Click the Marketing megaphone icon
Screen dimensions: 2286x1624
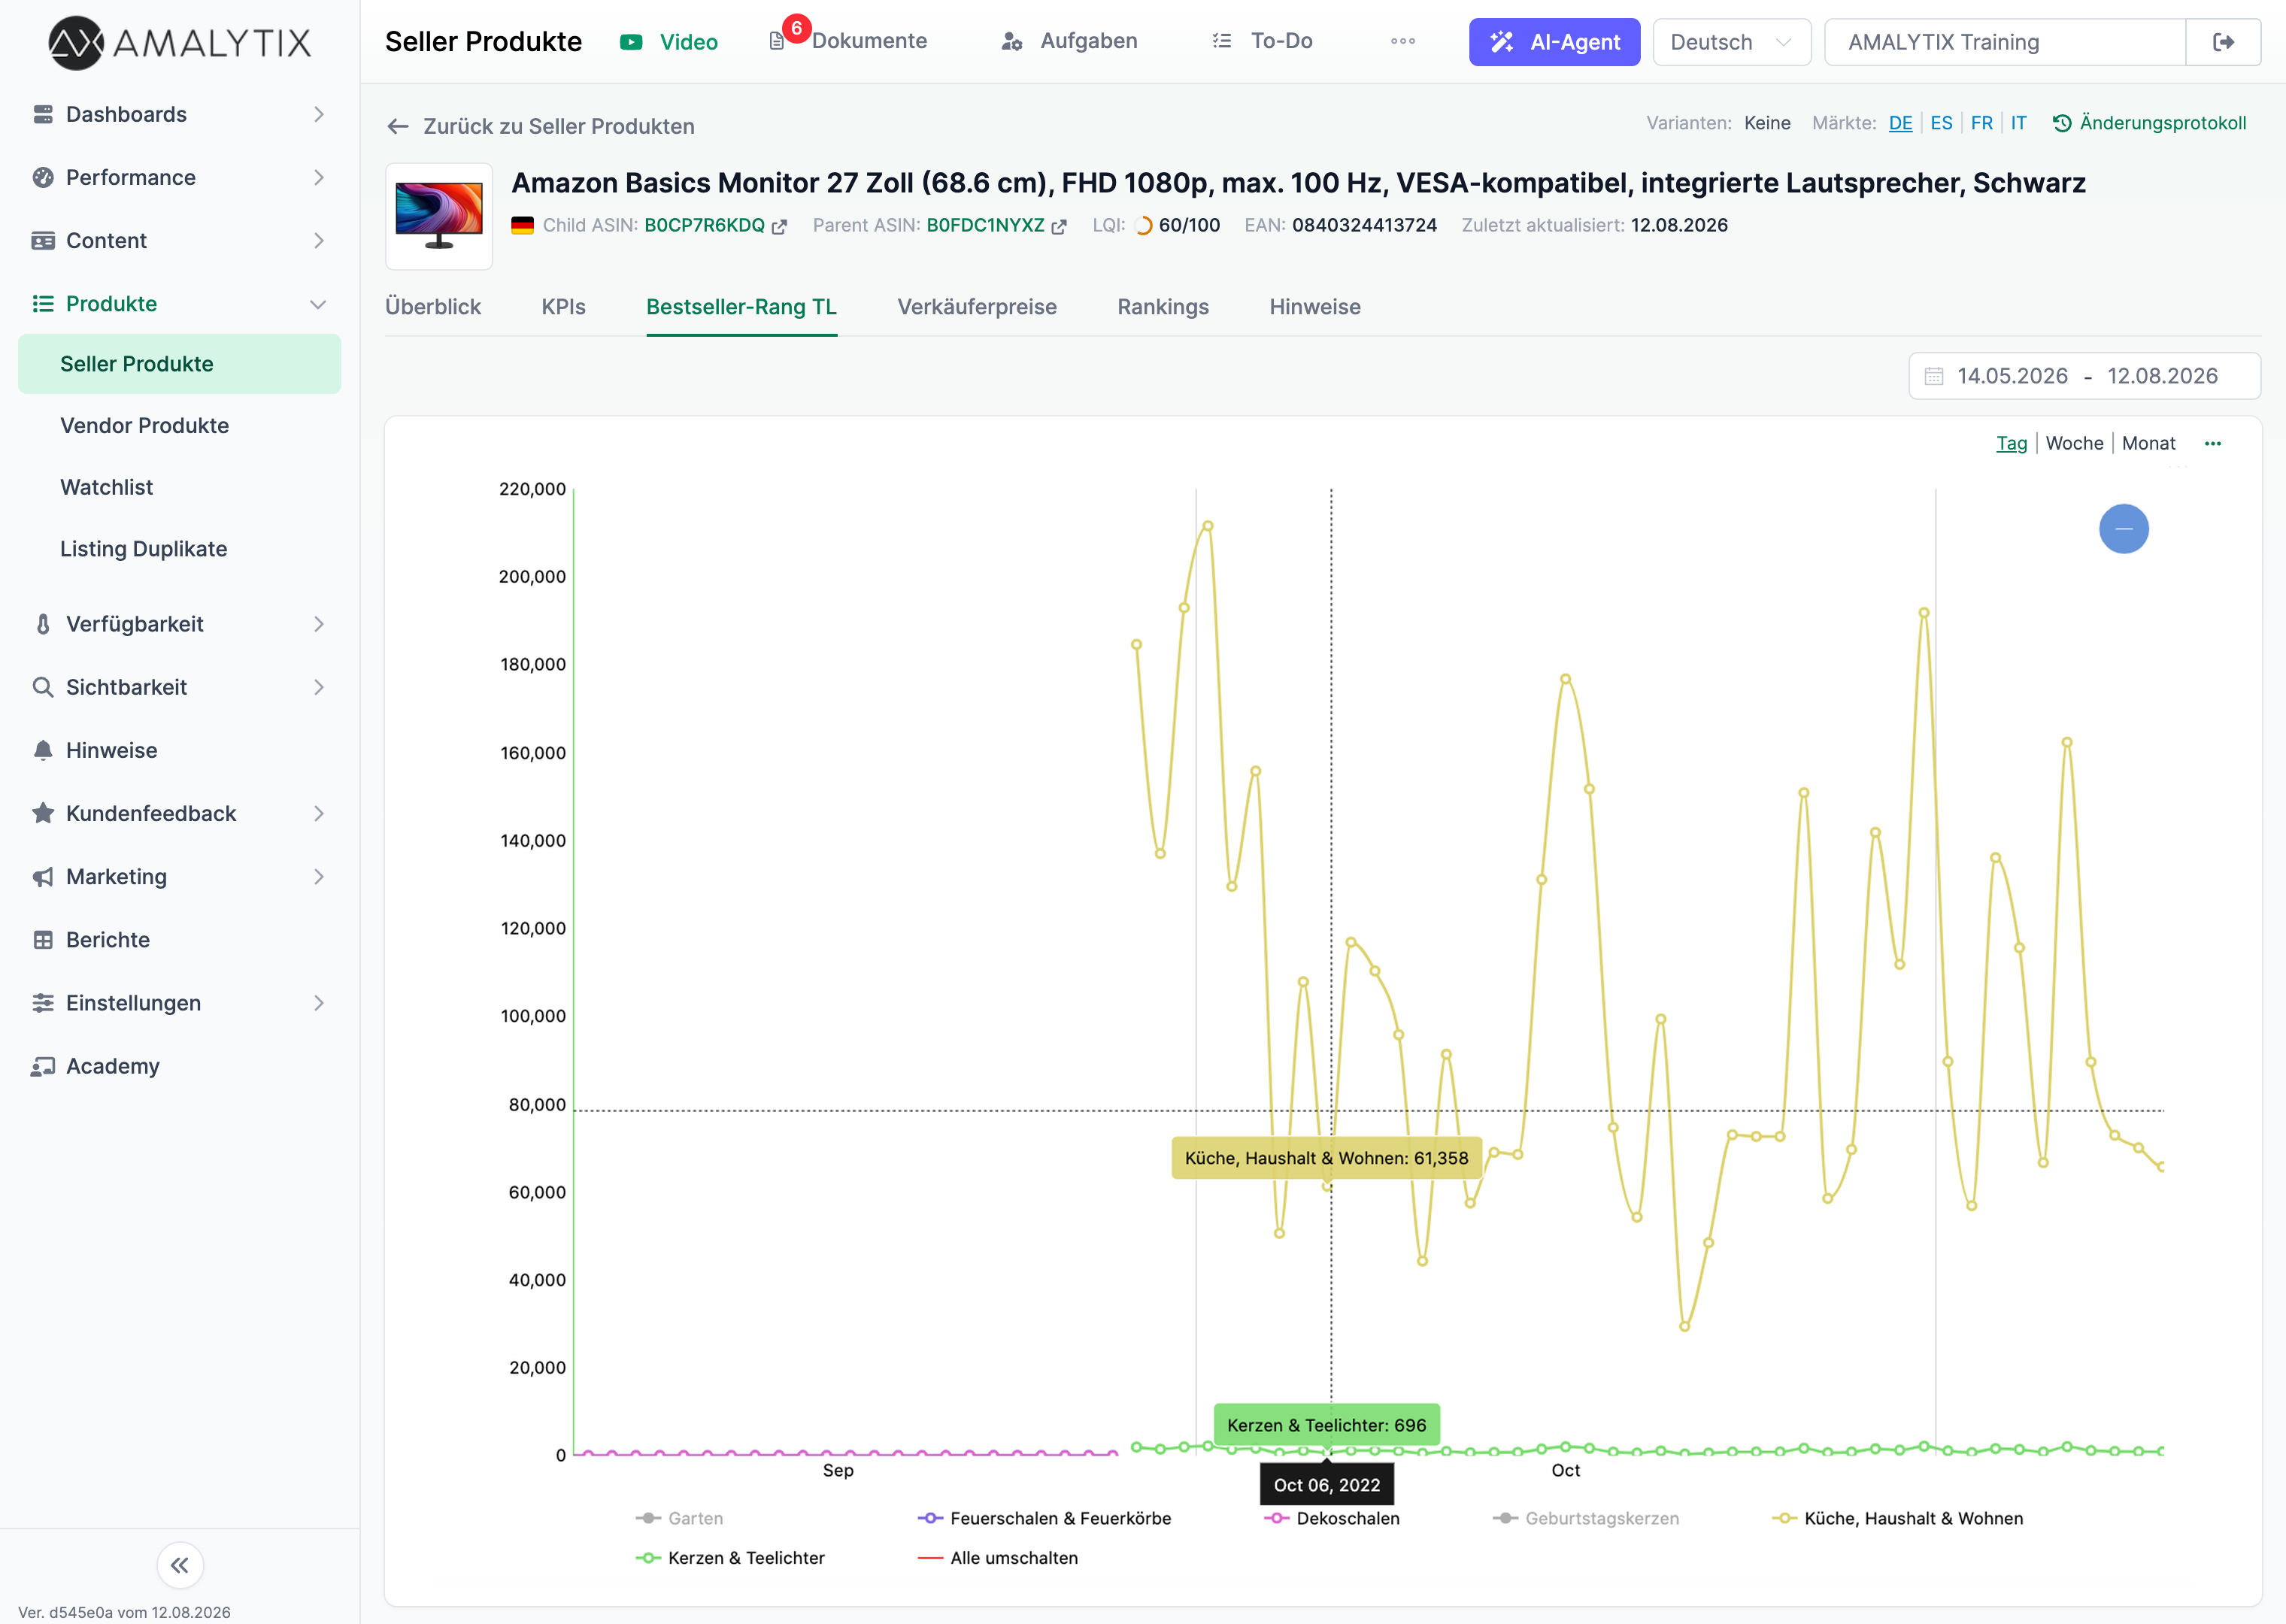(x=43, y=877)
